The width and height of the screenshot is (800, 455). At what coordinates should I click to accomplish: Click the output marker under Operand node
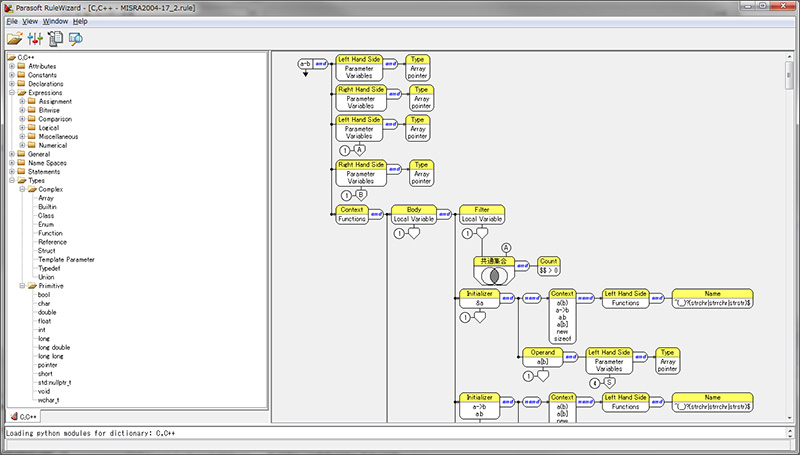pos(543,376)
